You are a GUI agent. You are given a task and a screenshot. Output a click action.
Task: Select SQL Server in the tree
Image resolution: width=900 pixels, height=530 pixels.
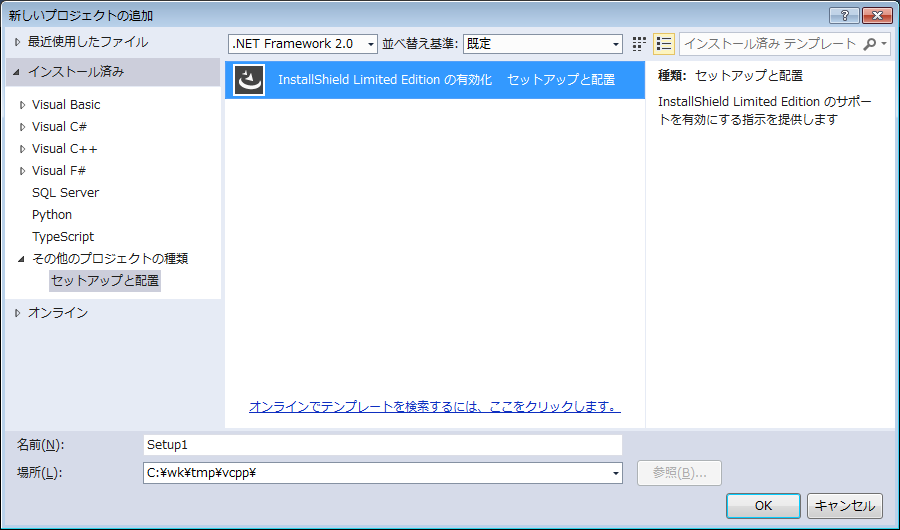pos(65,193)
